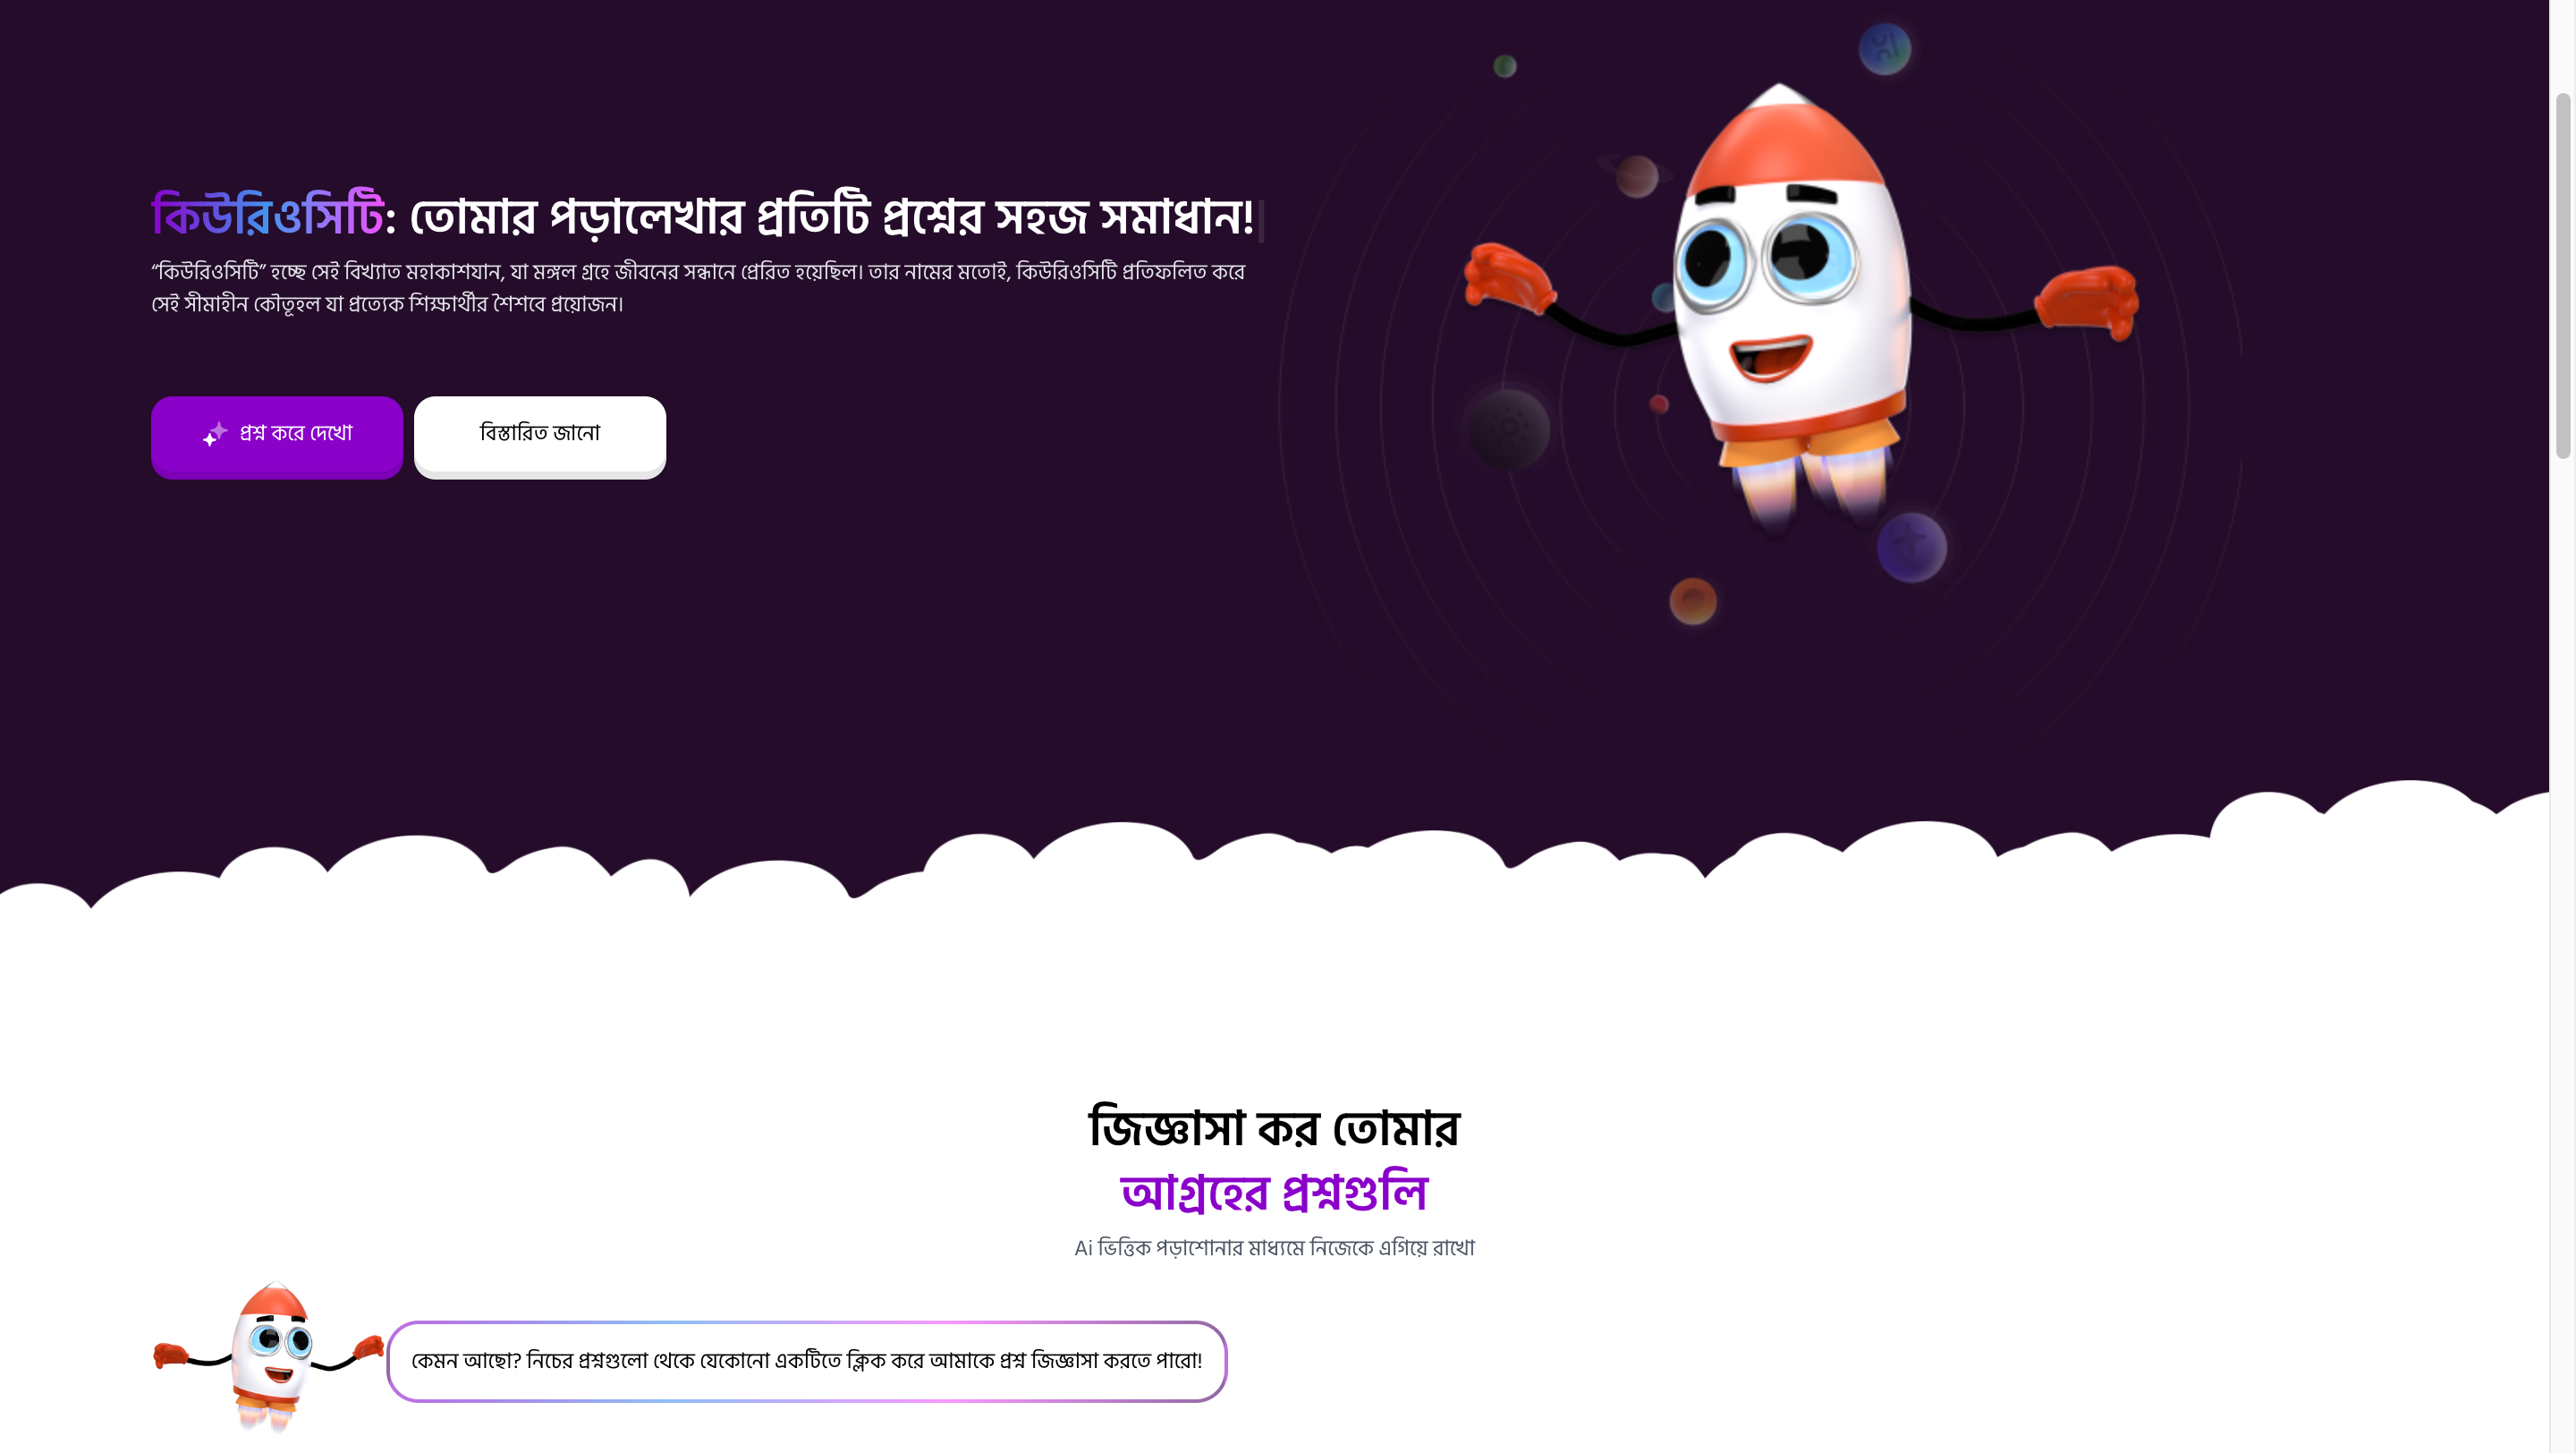Image resolution: width=2576 pixels, height=1453 pixels.
Task: Open "বিস্তারিত জানো" white button
Action: [540, 437]
